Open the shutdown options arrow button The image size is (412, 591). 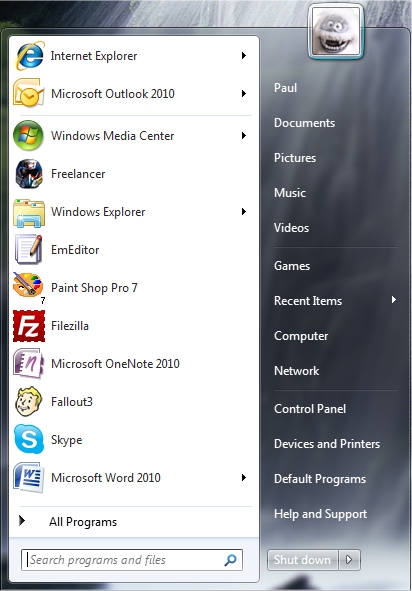pos(349,560)
